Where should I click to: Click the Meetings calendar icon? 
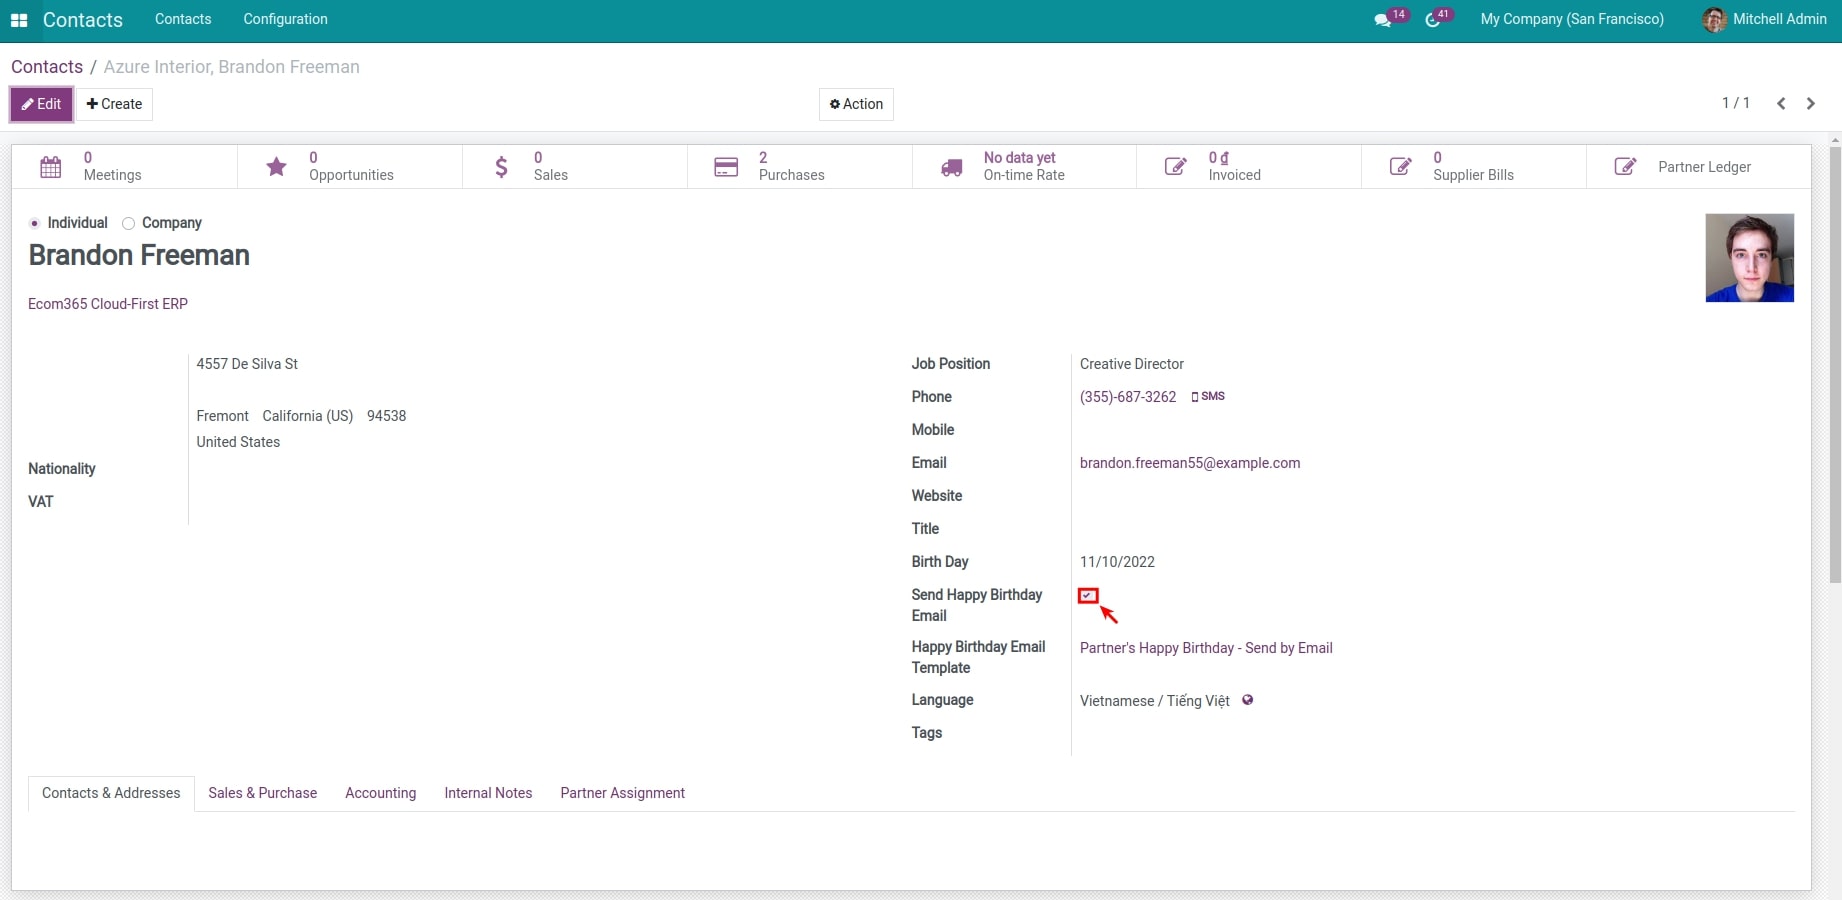coord(51,166)
